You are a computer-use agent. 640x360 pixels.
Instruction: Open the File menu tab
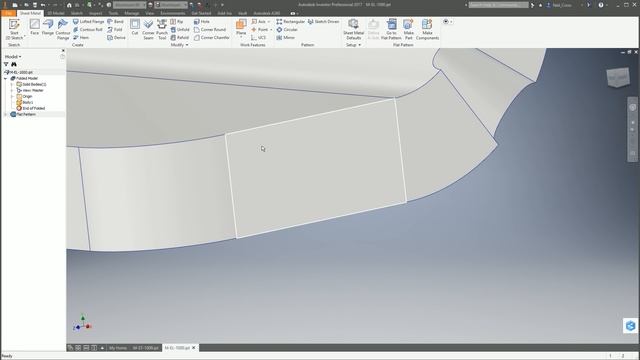(x=8, y=13)
